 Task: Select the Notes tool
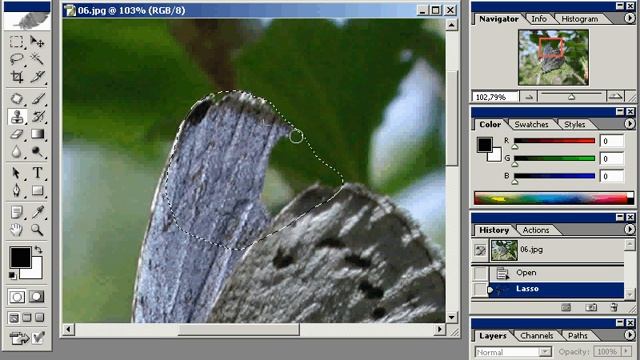16,212
